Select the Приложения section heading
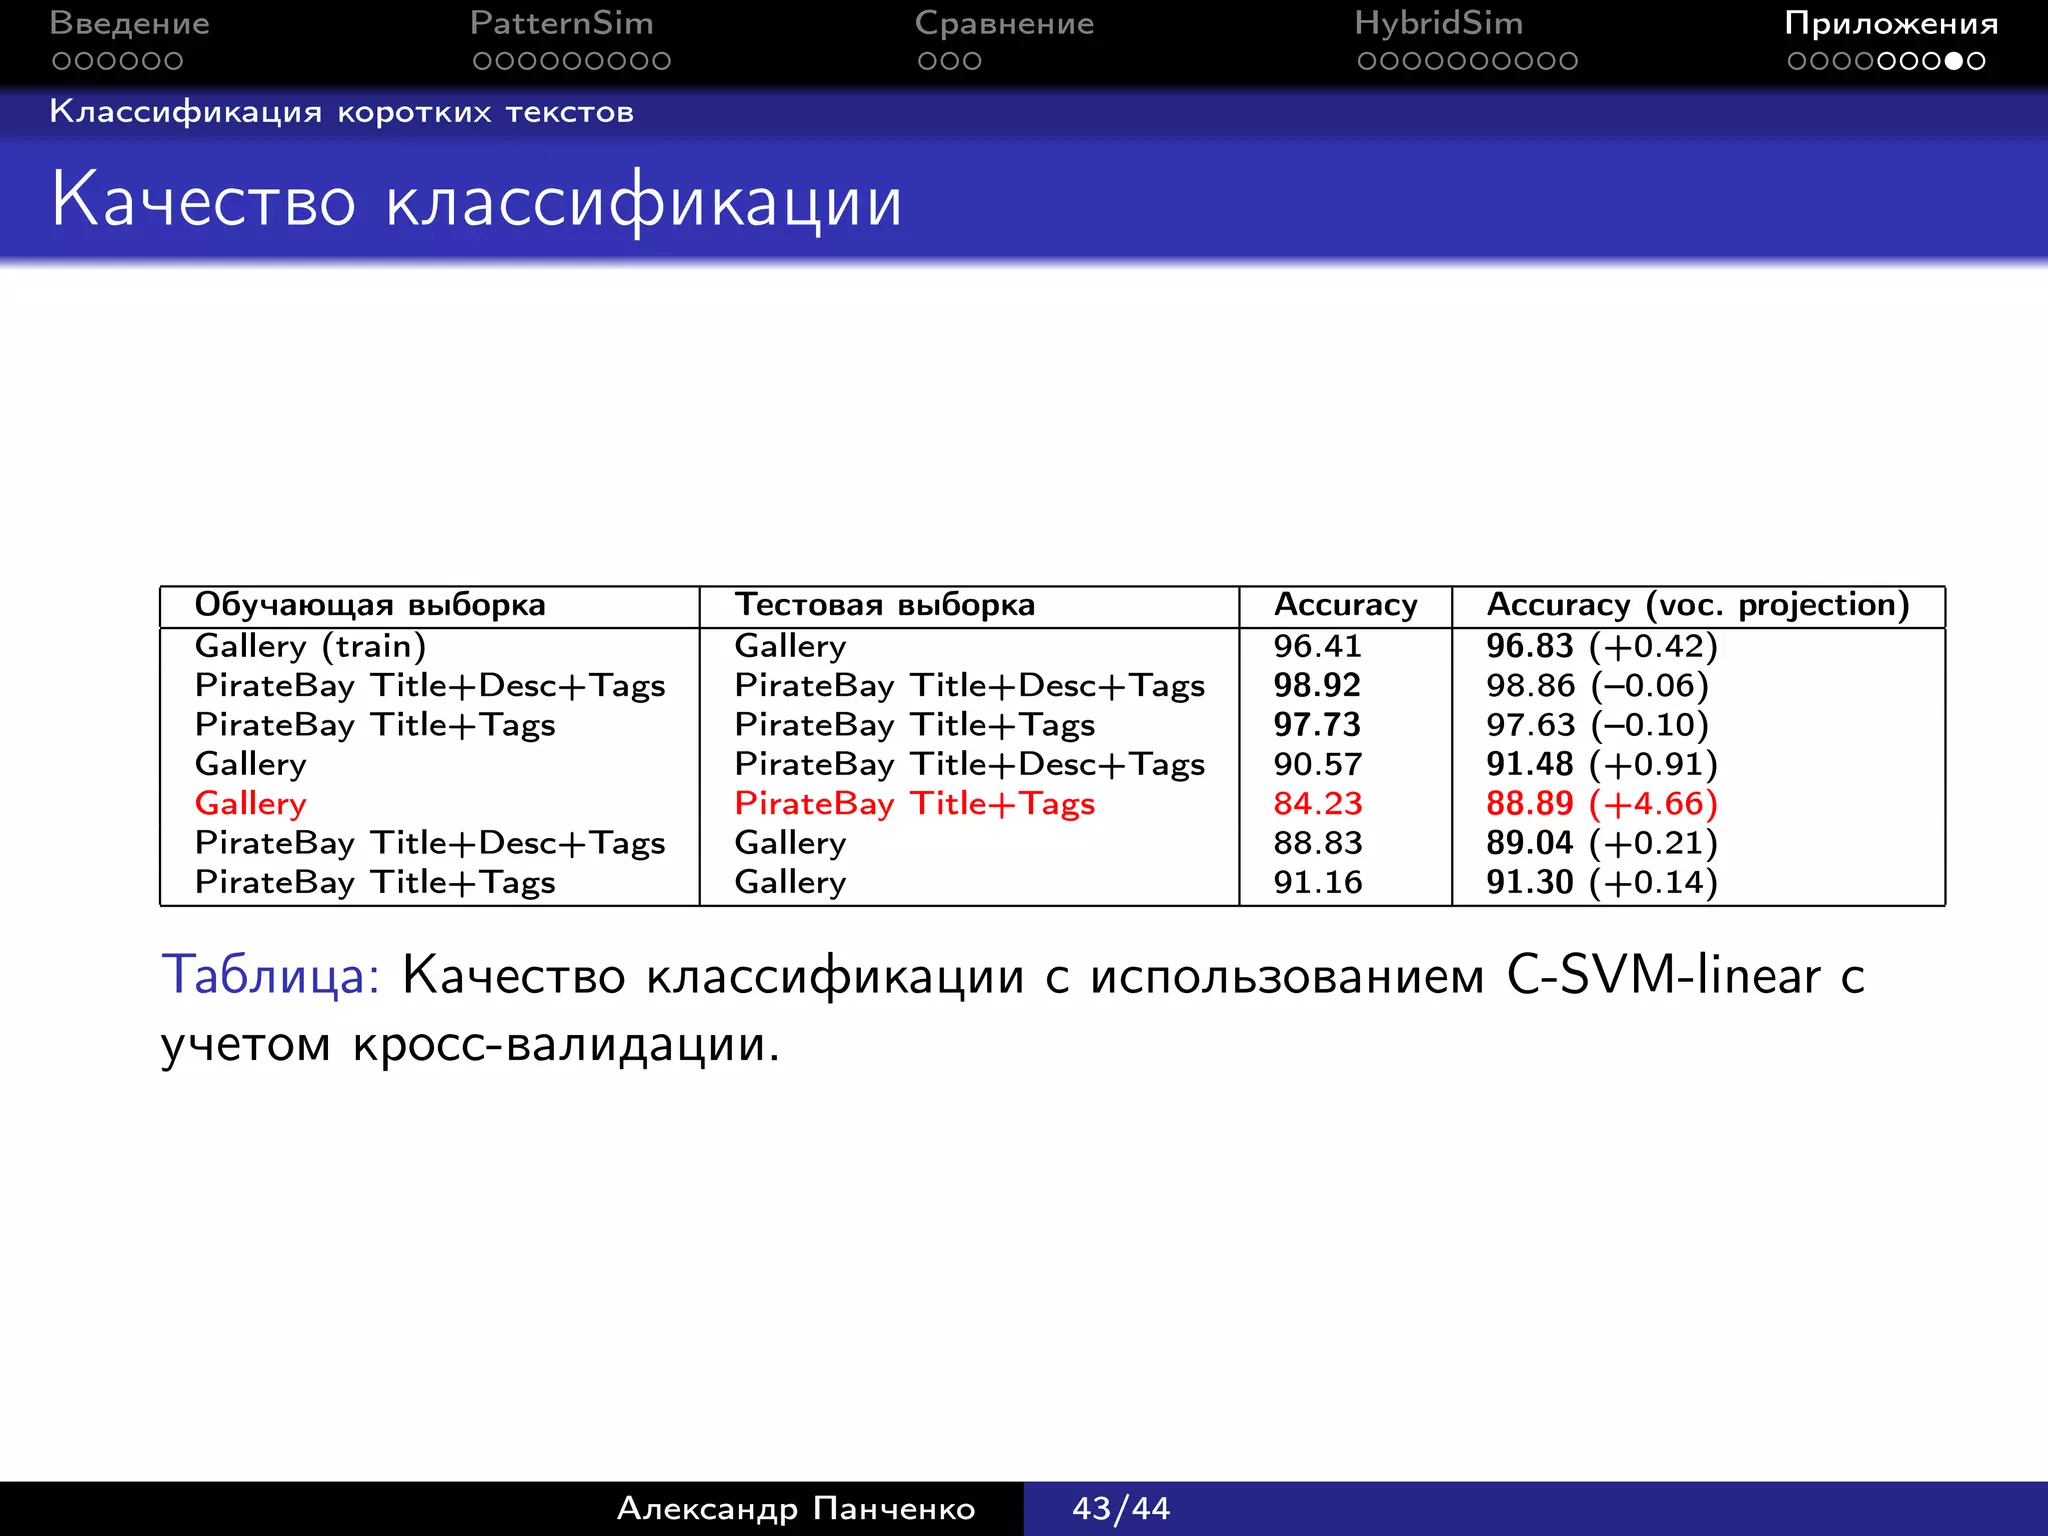Image resolution: width=2048 pixels, height=1536 pixels. [1891, 23]
